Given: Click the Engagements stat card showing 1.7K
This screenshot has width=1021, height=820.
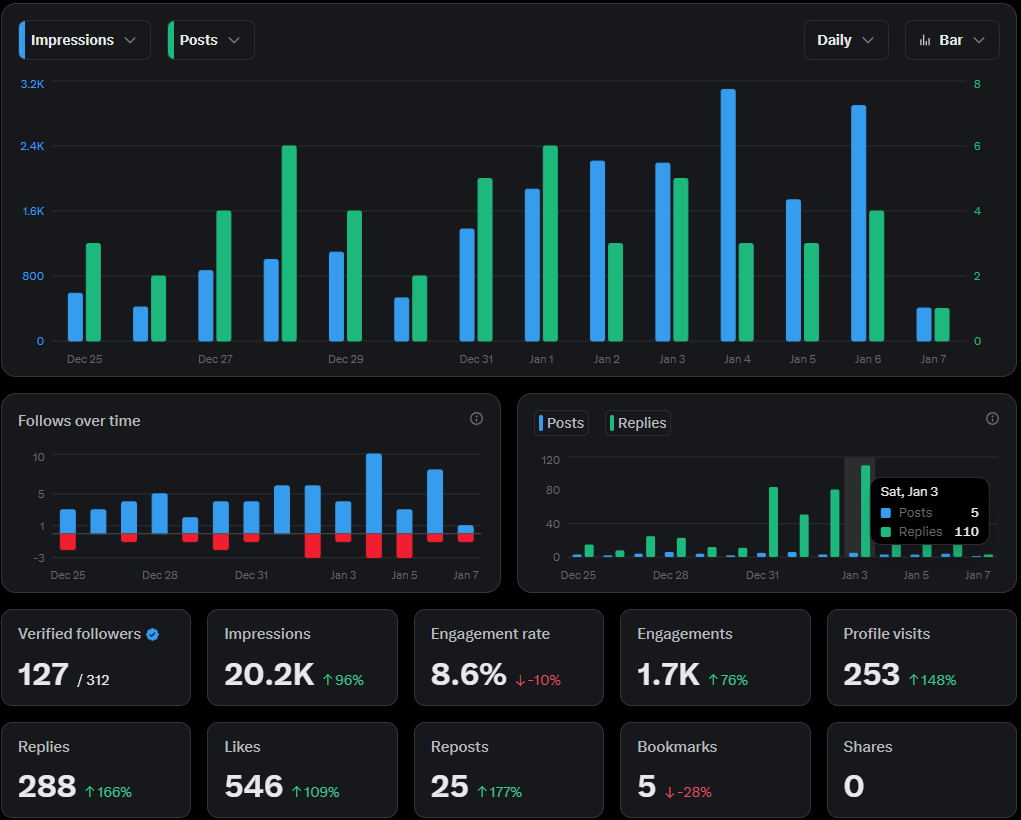Looking at the screenshot, I should (715, 657).
